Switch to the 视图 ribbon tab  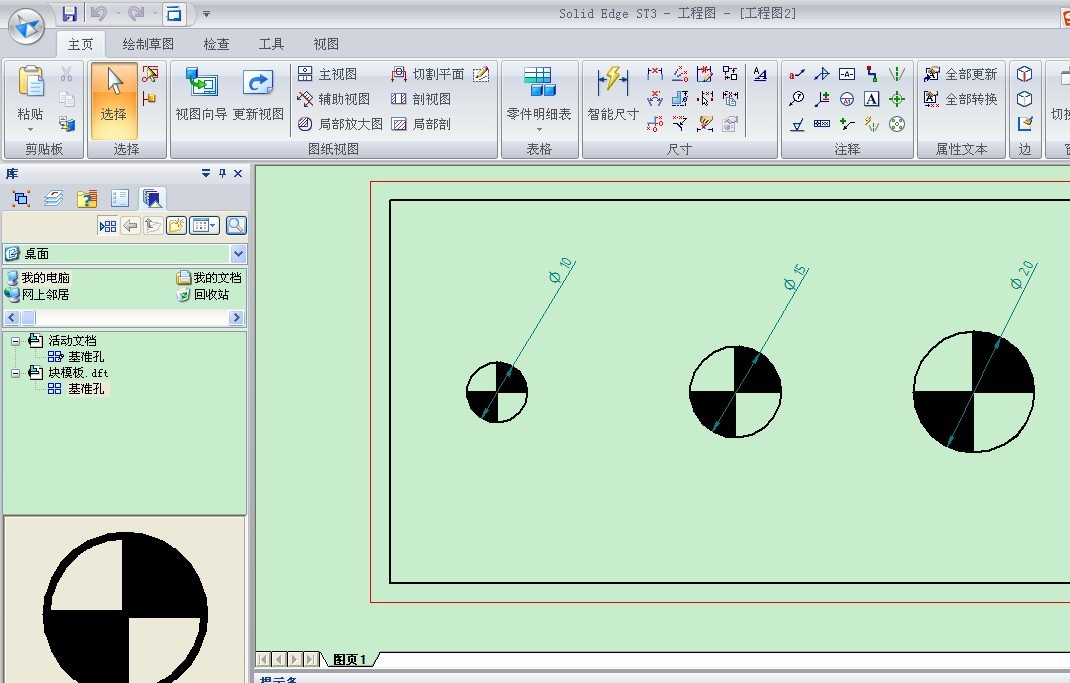[x=326, y=44]
